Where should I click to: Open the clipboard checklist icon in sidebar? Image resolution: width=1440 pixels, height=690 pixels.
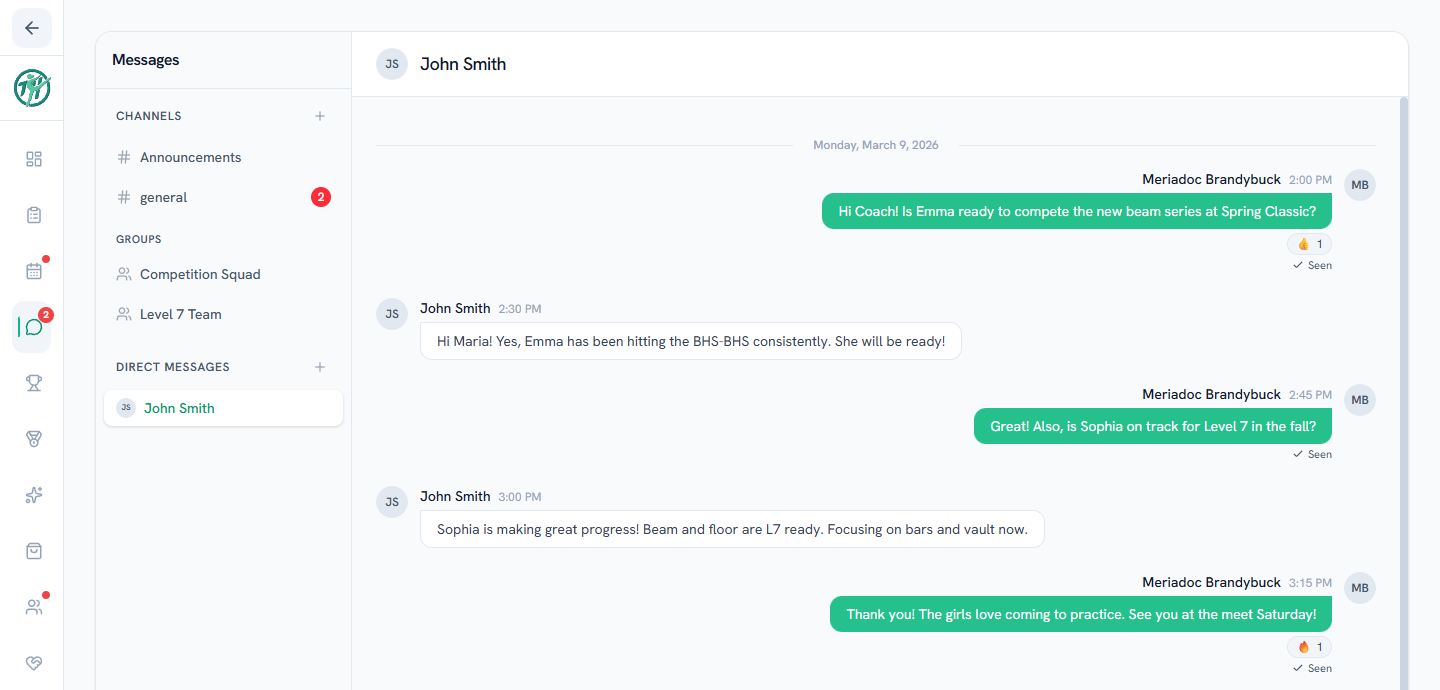(x=34, y=215)
